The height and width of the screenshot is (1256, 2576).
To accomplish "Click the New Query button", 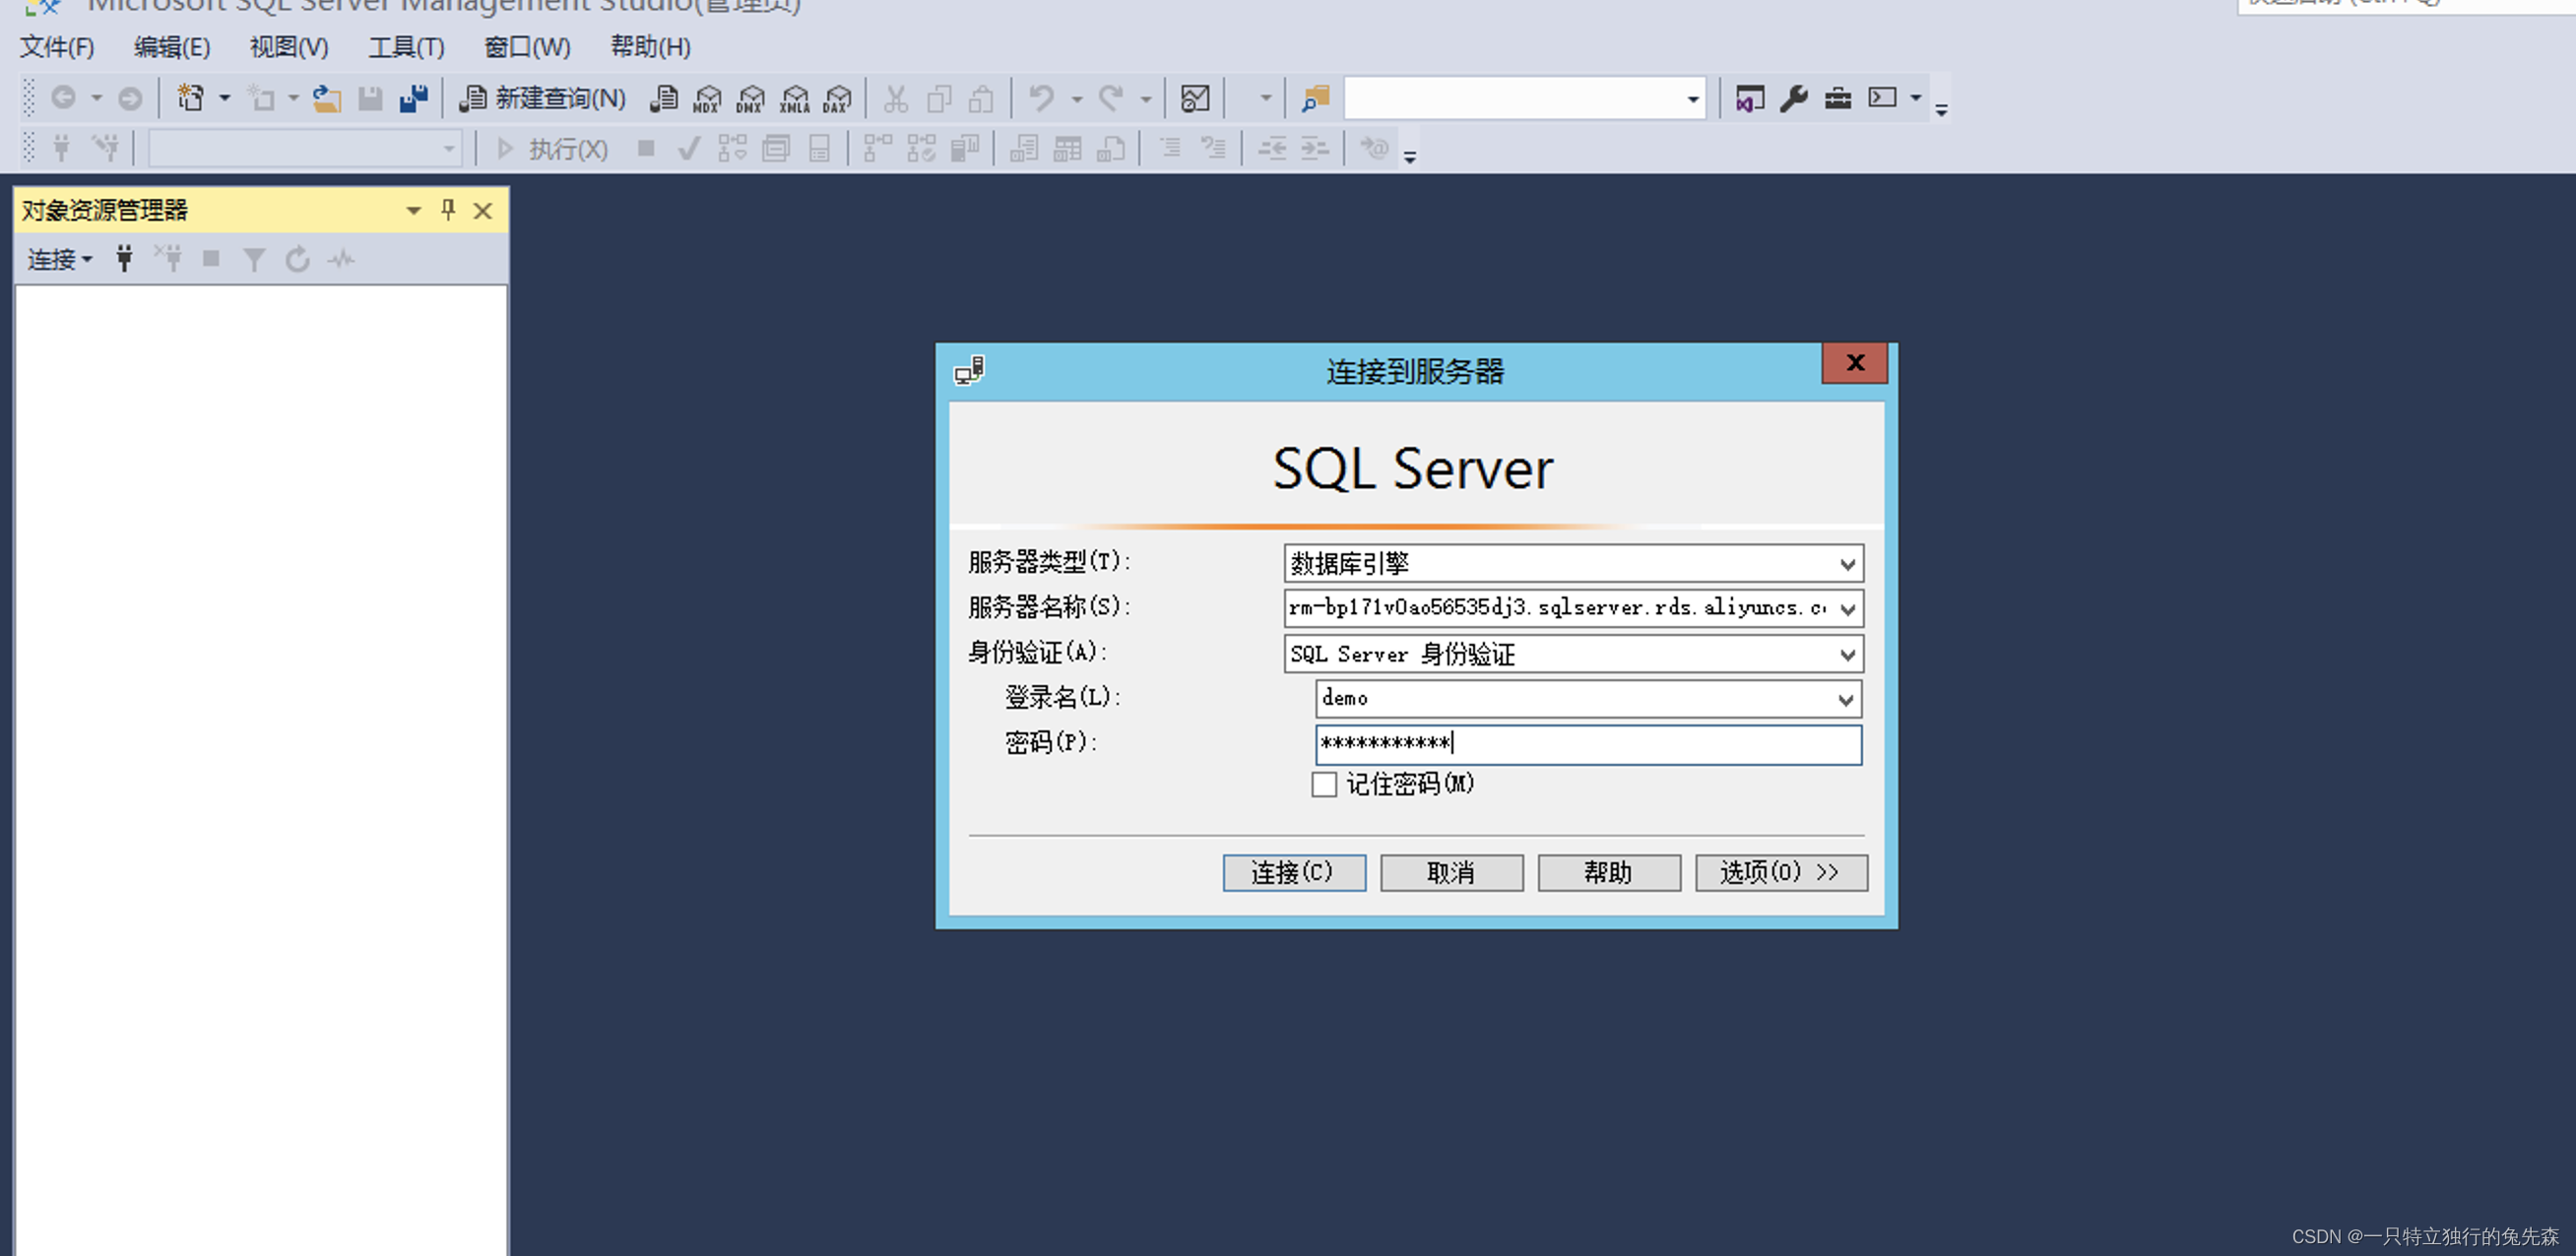I will [543, 98].
